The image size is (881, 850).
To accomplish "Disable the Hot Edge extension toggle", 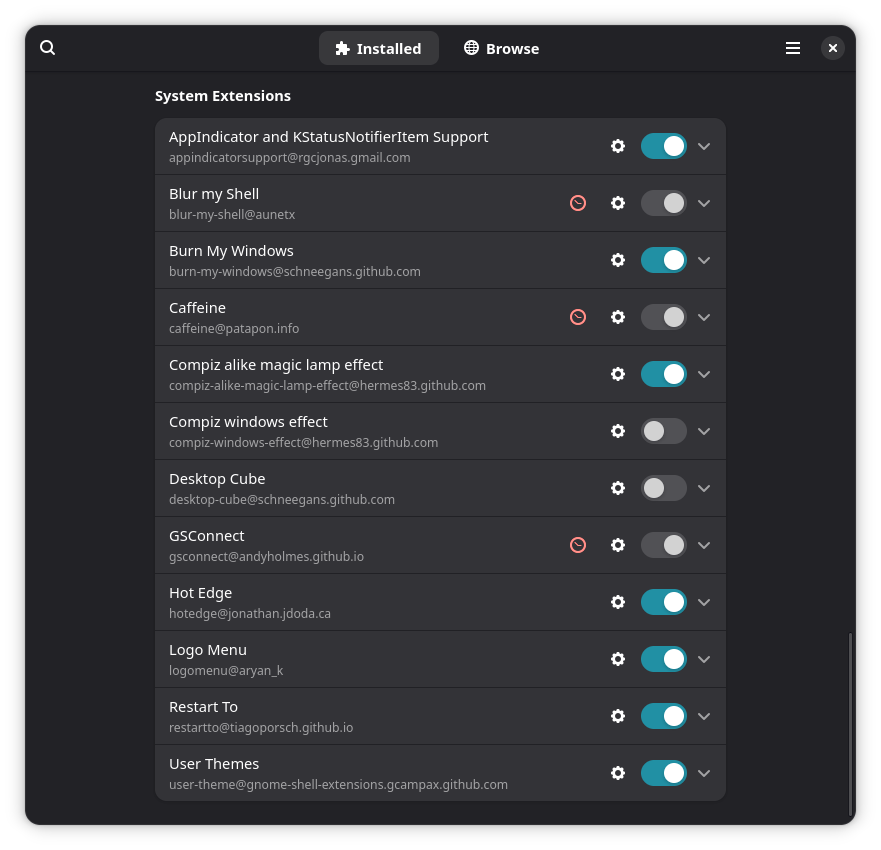I will (664, 602).
